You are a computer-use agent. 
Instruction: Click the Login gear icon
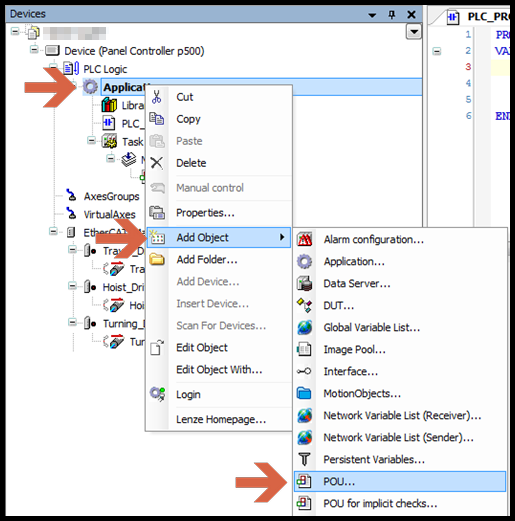pos(157,394)
